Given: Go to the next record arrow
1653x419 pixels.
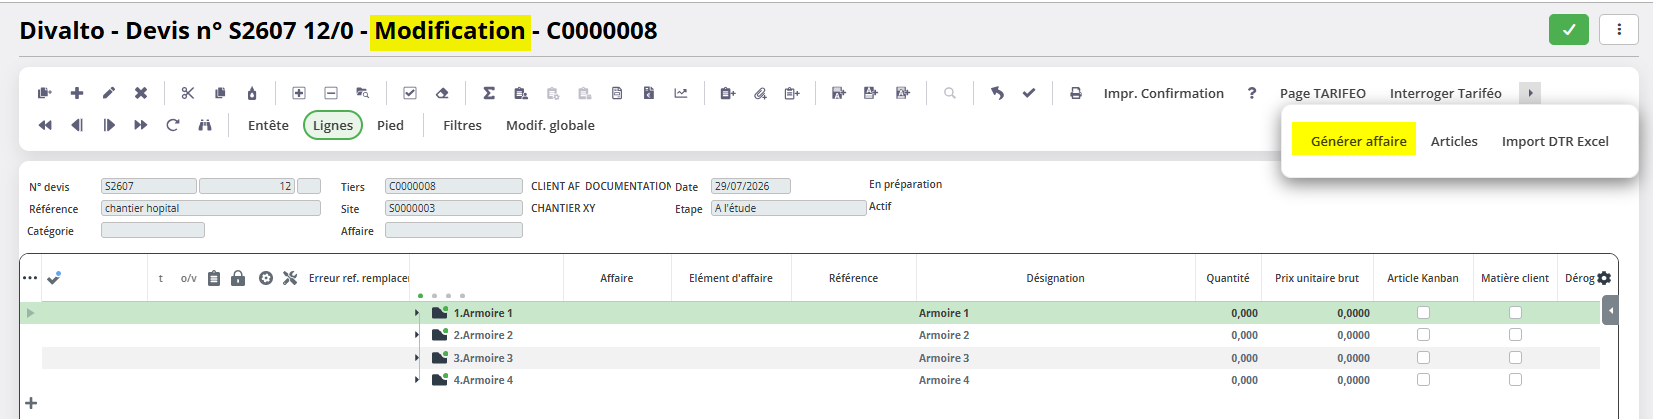Looking at the screenshot, I should click(109, 125).
